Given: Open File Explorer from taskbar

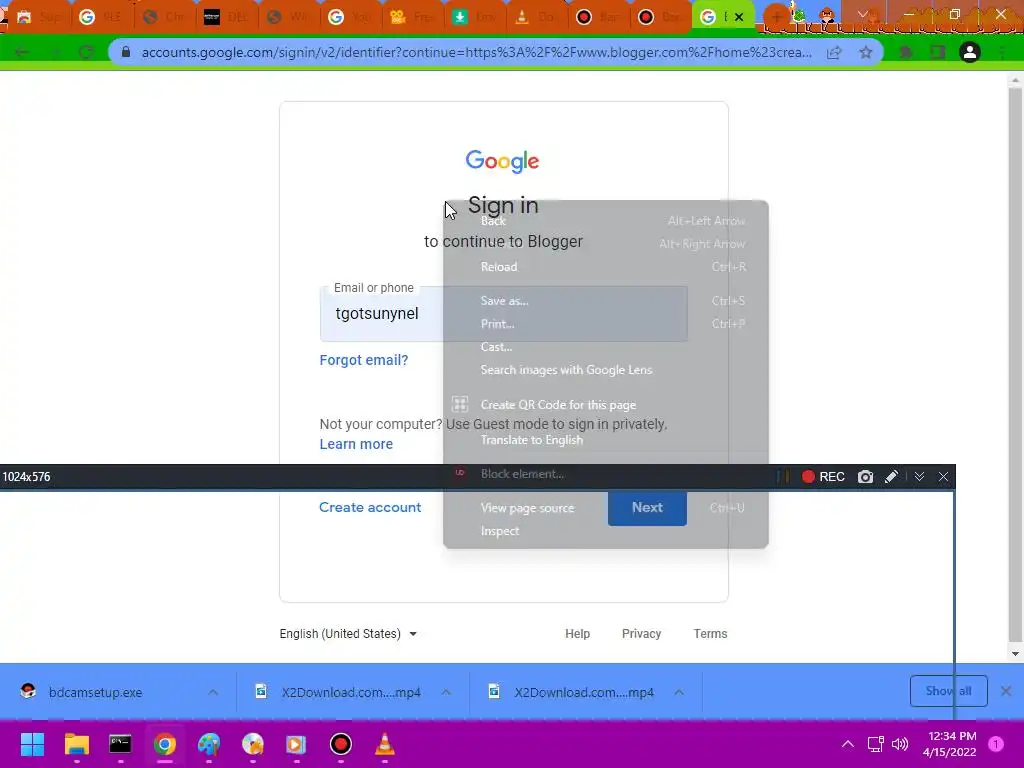Looking at the screenshot, I should click(x=76, y=744).
